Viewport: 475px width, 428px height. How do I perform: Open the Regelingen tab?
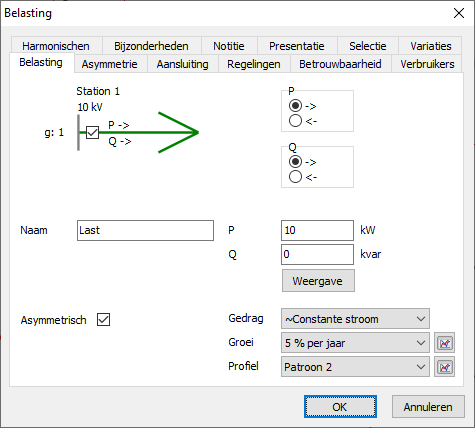point(254,64)
